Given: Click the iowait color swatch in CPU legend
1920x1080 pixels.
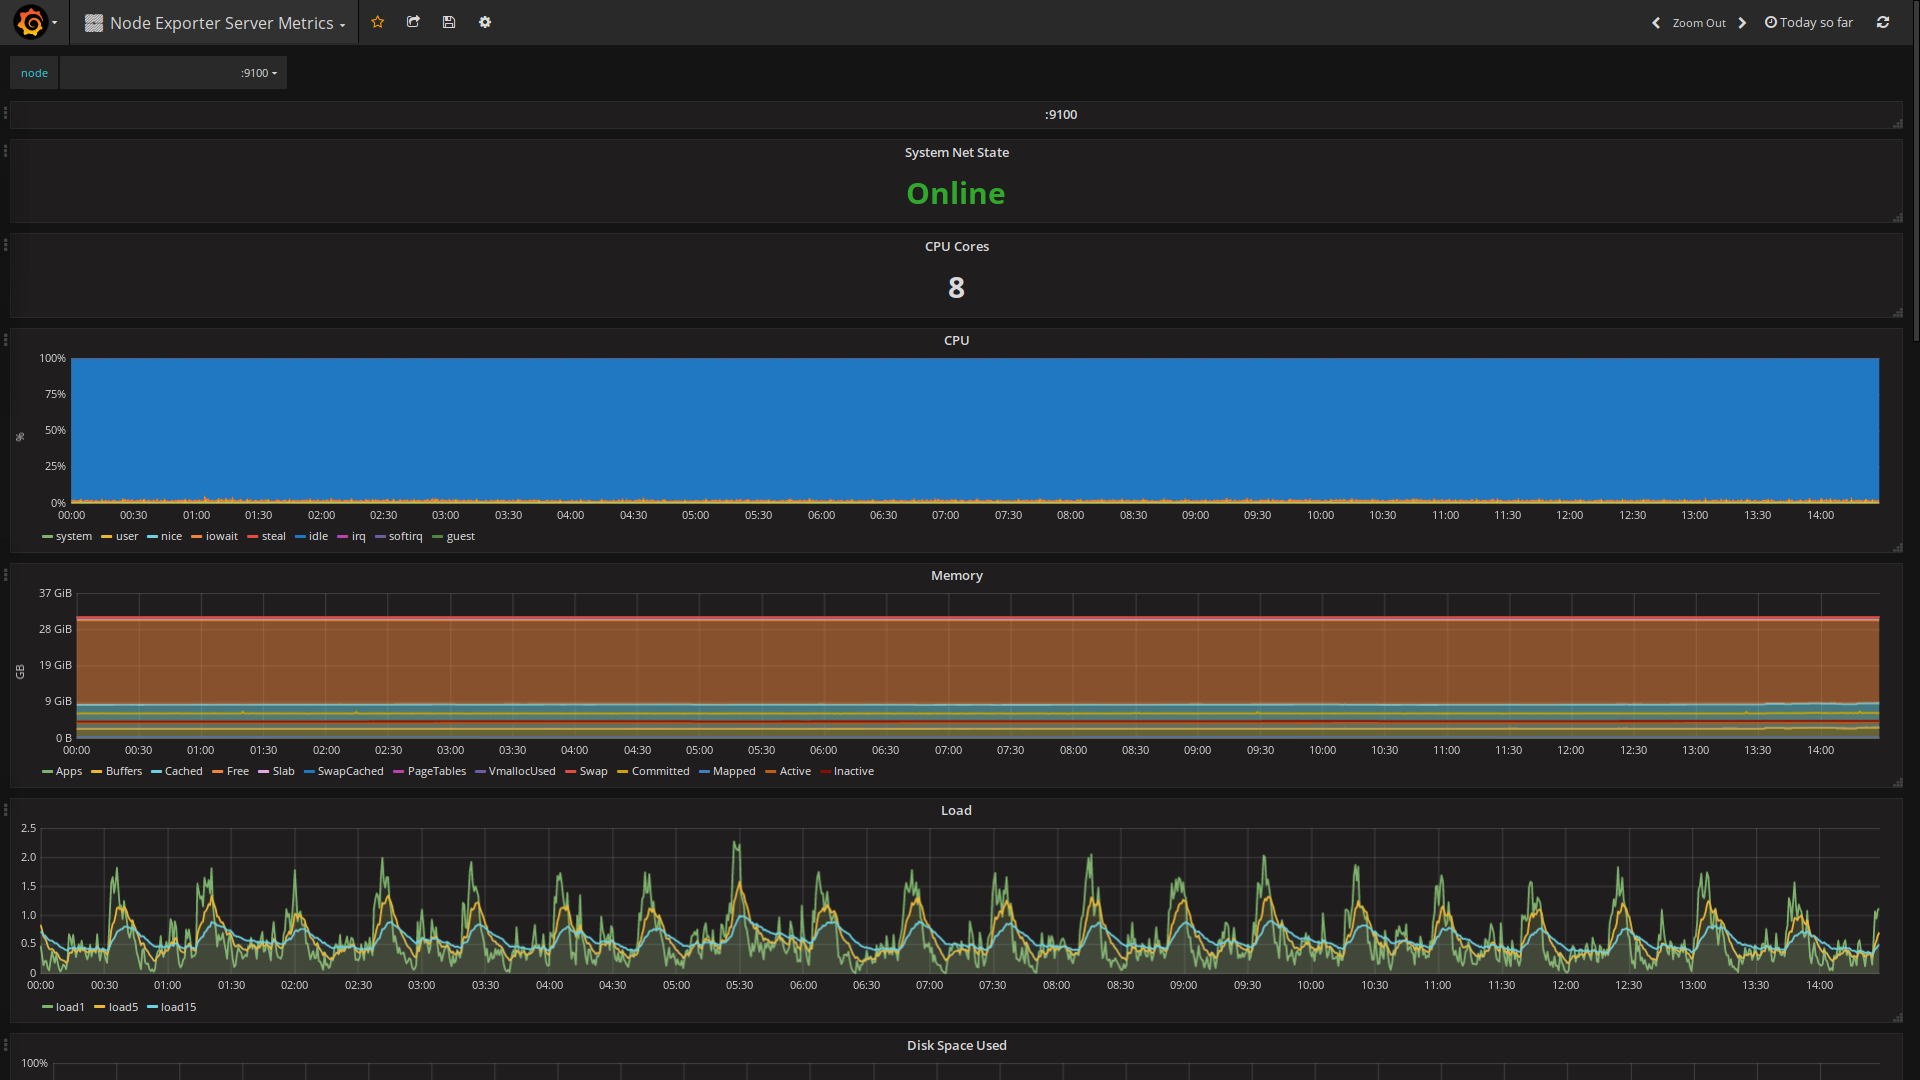Looking at the screenshot, I should (x=197, y=537).
